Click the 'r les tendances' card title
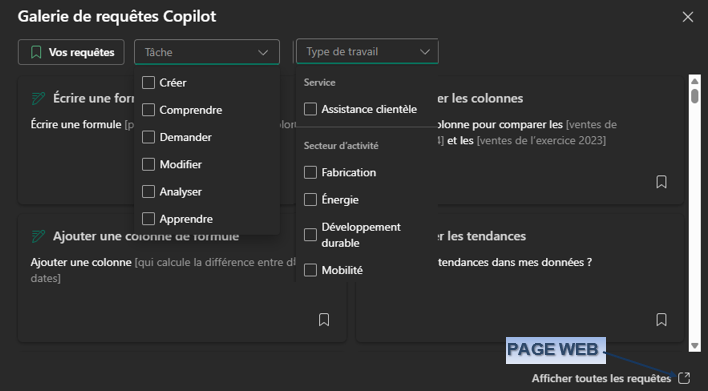Image resolution: width=708 pixels, height=391 pixels. 482,236
